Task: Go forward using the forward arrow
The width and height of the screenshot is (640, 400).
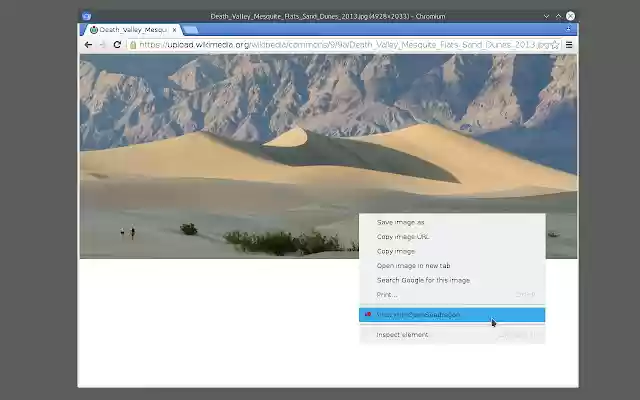Action: pyautogui.click(x=102, y=45)
